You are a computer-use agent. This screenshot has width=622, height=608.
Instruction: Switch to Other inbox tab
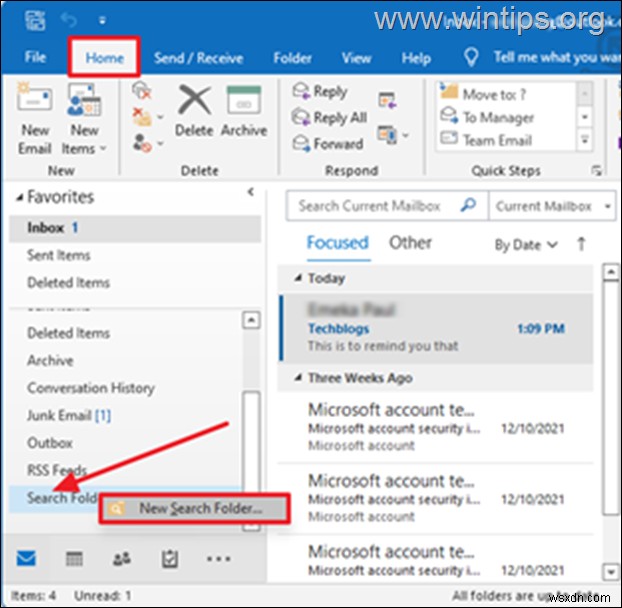410,242
